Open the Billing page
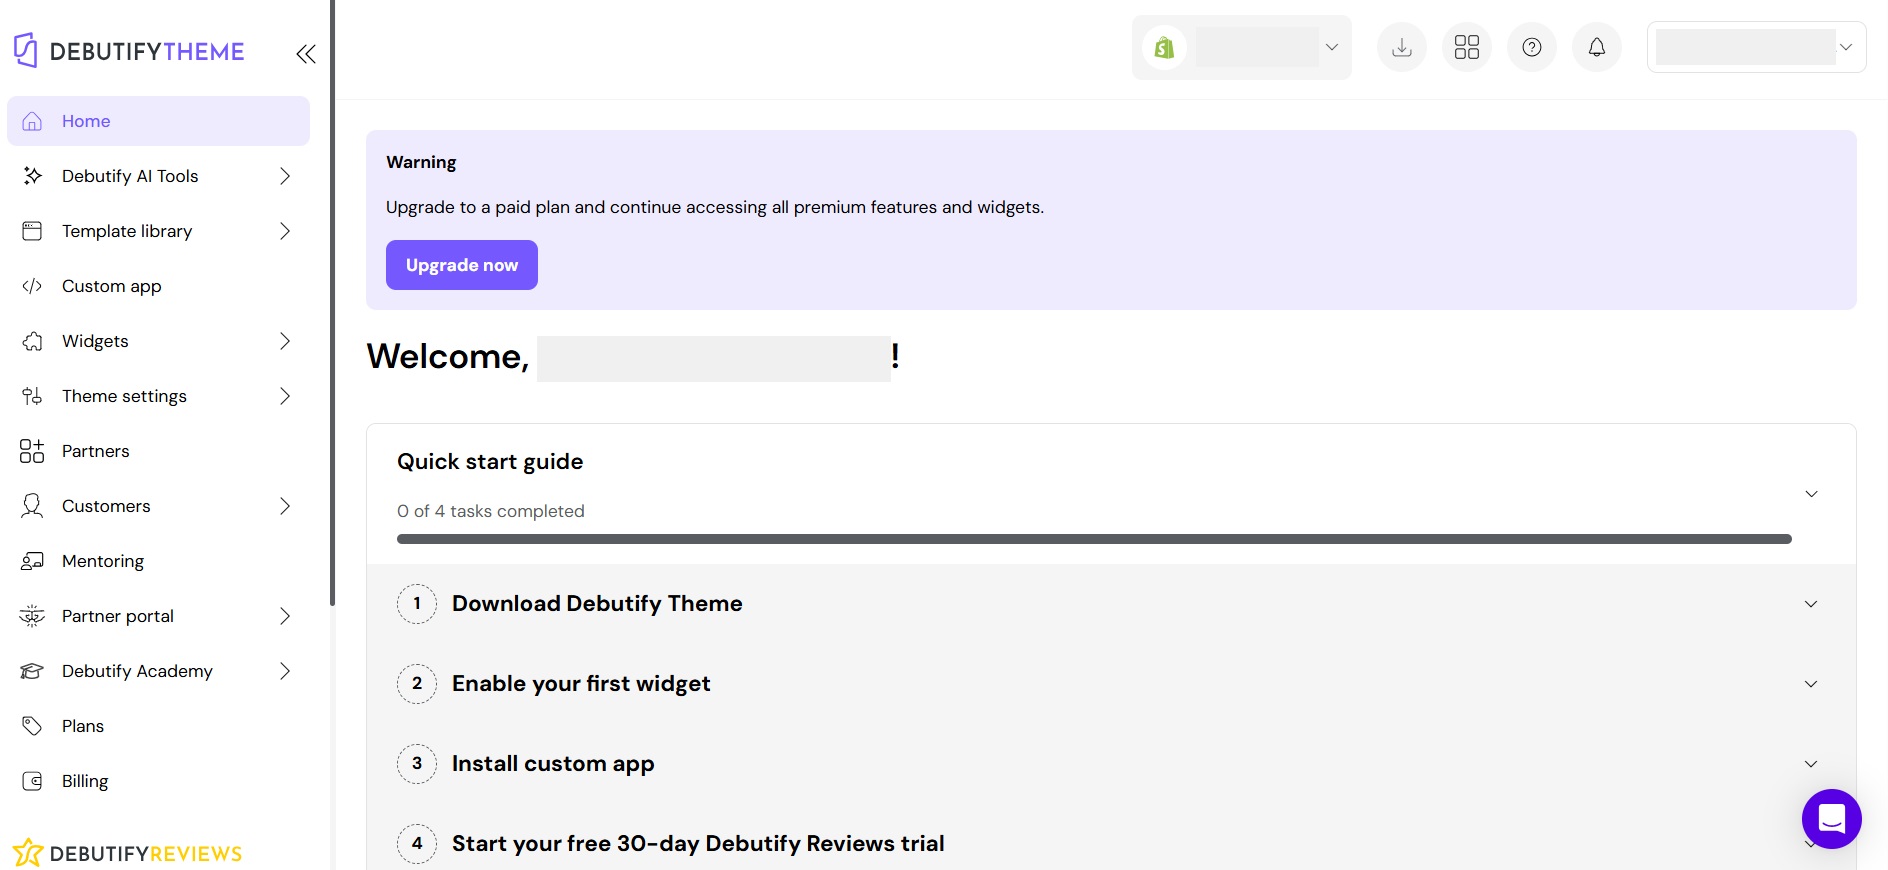The image size is (1888, 870). click(84, 781)
